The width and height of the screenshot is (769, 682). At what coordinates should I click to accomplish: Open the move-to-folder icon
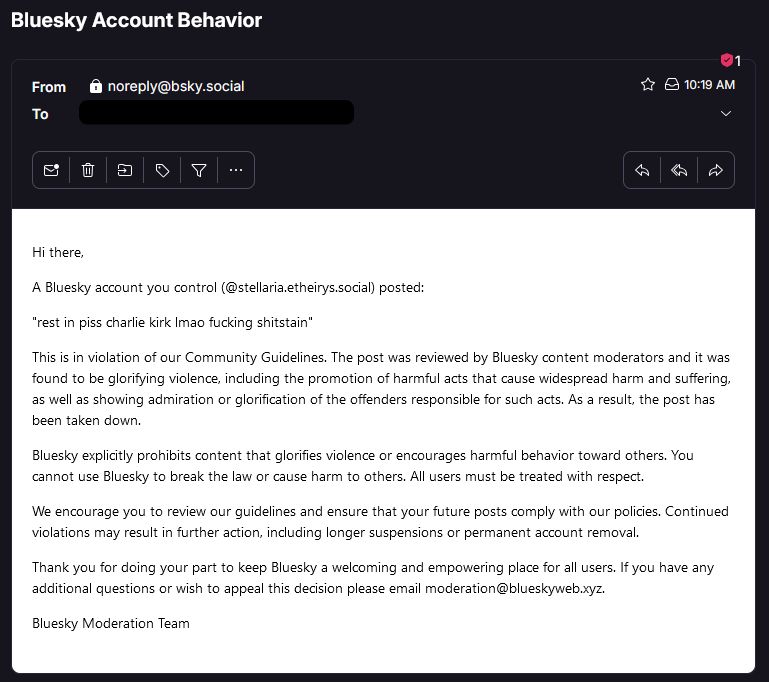pyautogui.click(x=125, y=170)
